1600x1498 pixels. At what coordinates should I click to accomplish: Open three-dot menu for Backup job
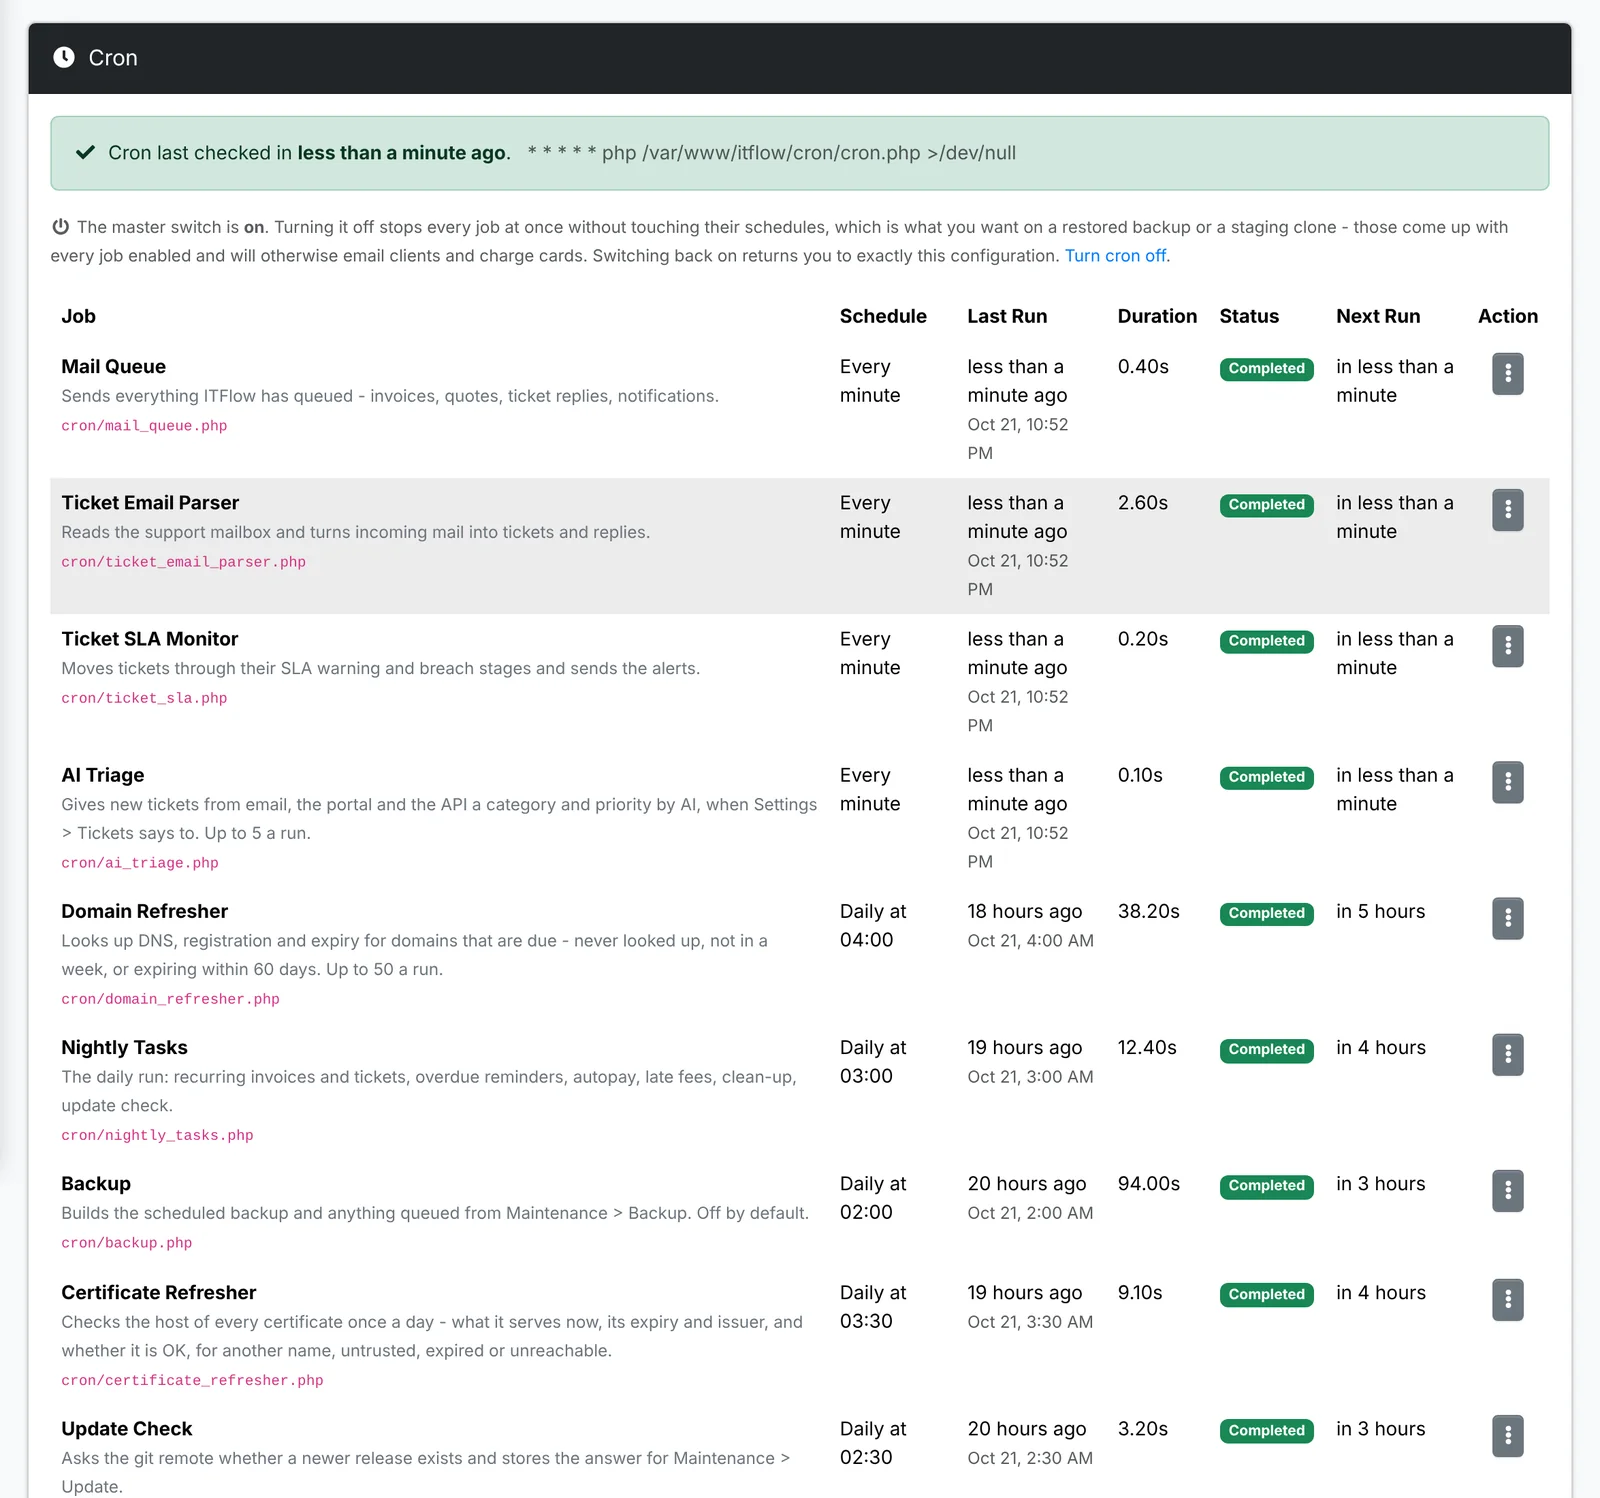click(1507, 1190)
